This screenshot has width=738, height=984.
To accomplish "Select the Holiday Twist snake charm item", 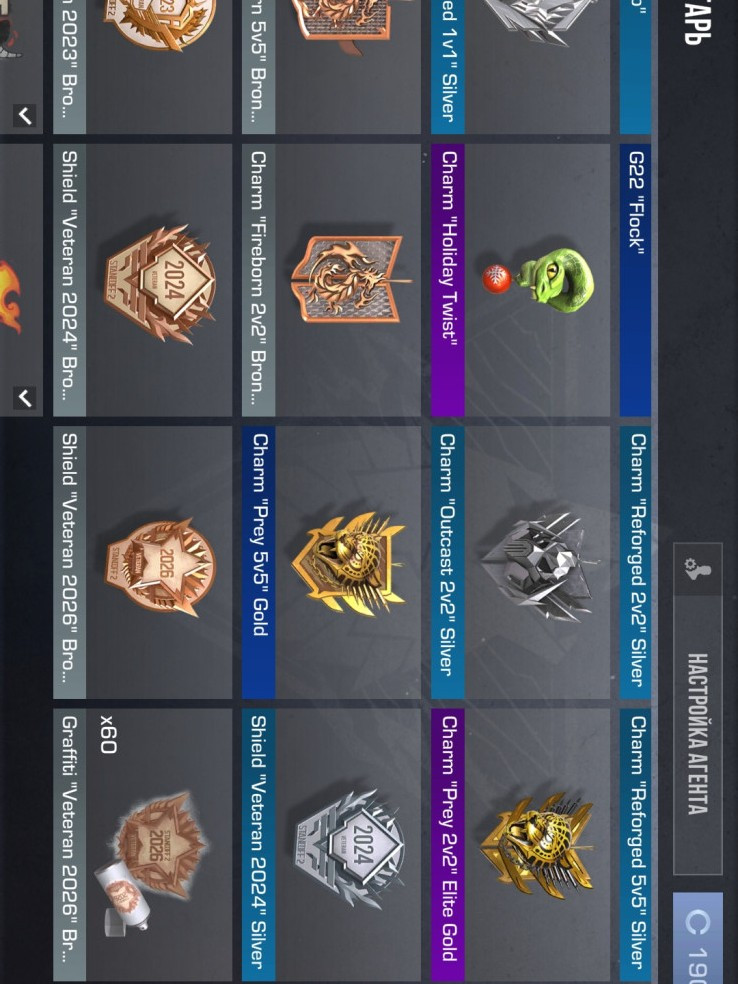I will (520, 280).
